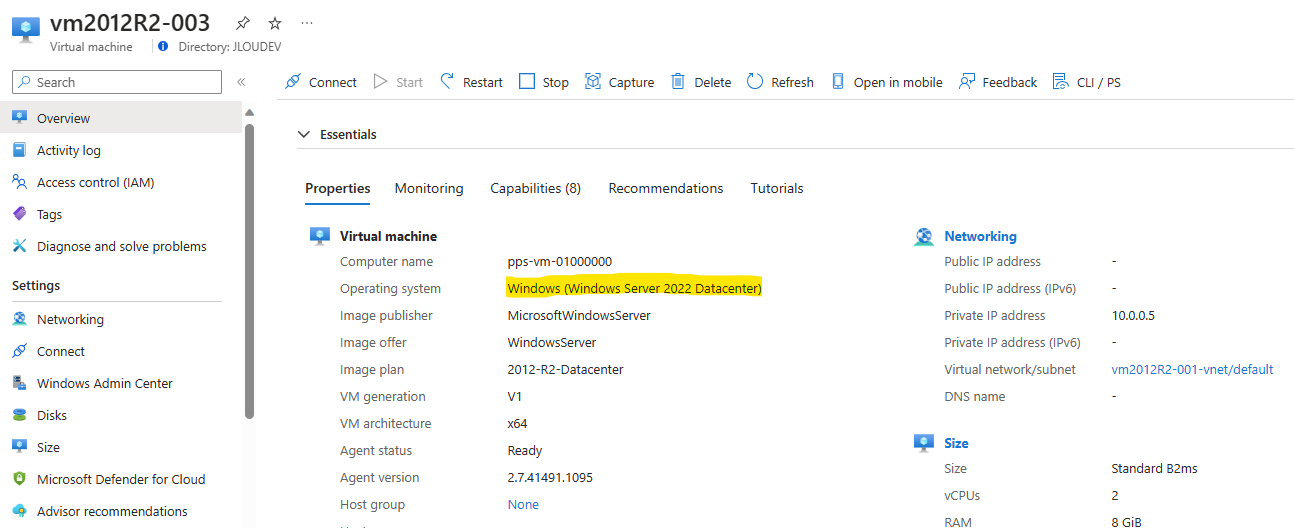Image resolution: width=1294 pixels, height=528 pixels.
Task: Open the more options ellipsis beside the title
Action: [307, 23]
